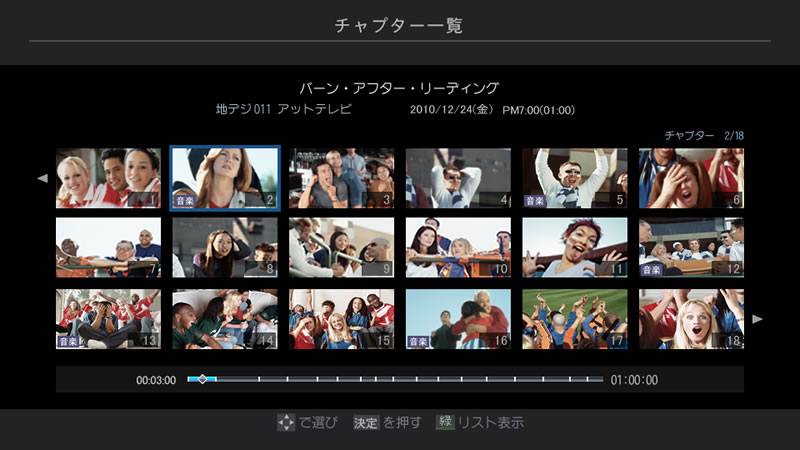Image resolution: width=800 pixels, height=450 pixels.
Task: Select chapter 10 thumbnail
Action: coord(458,248)
